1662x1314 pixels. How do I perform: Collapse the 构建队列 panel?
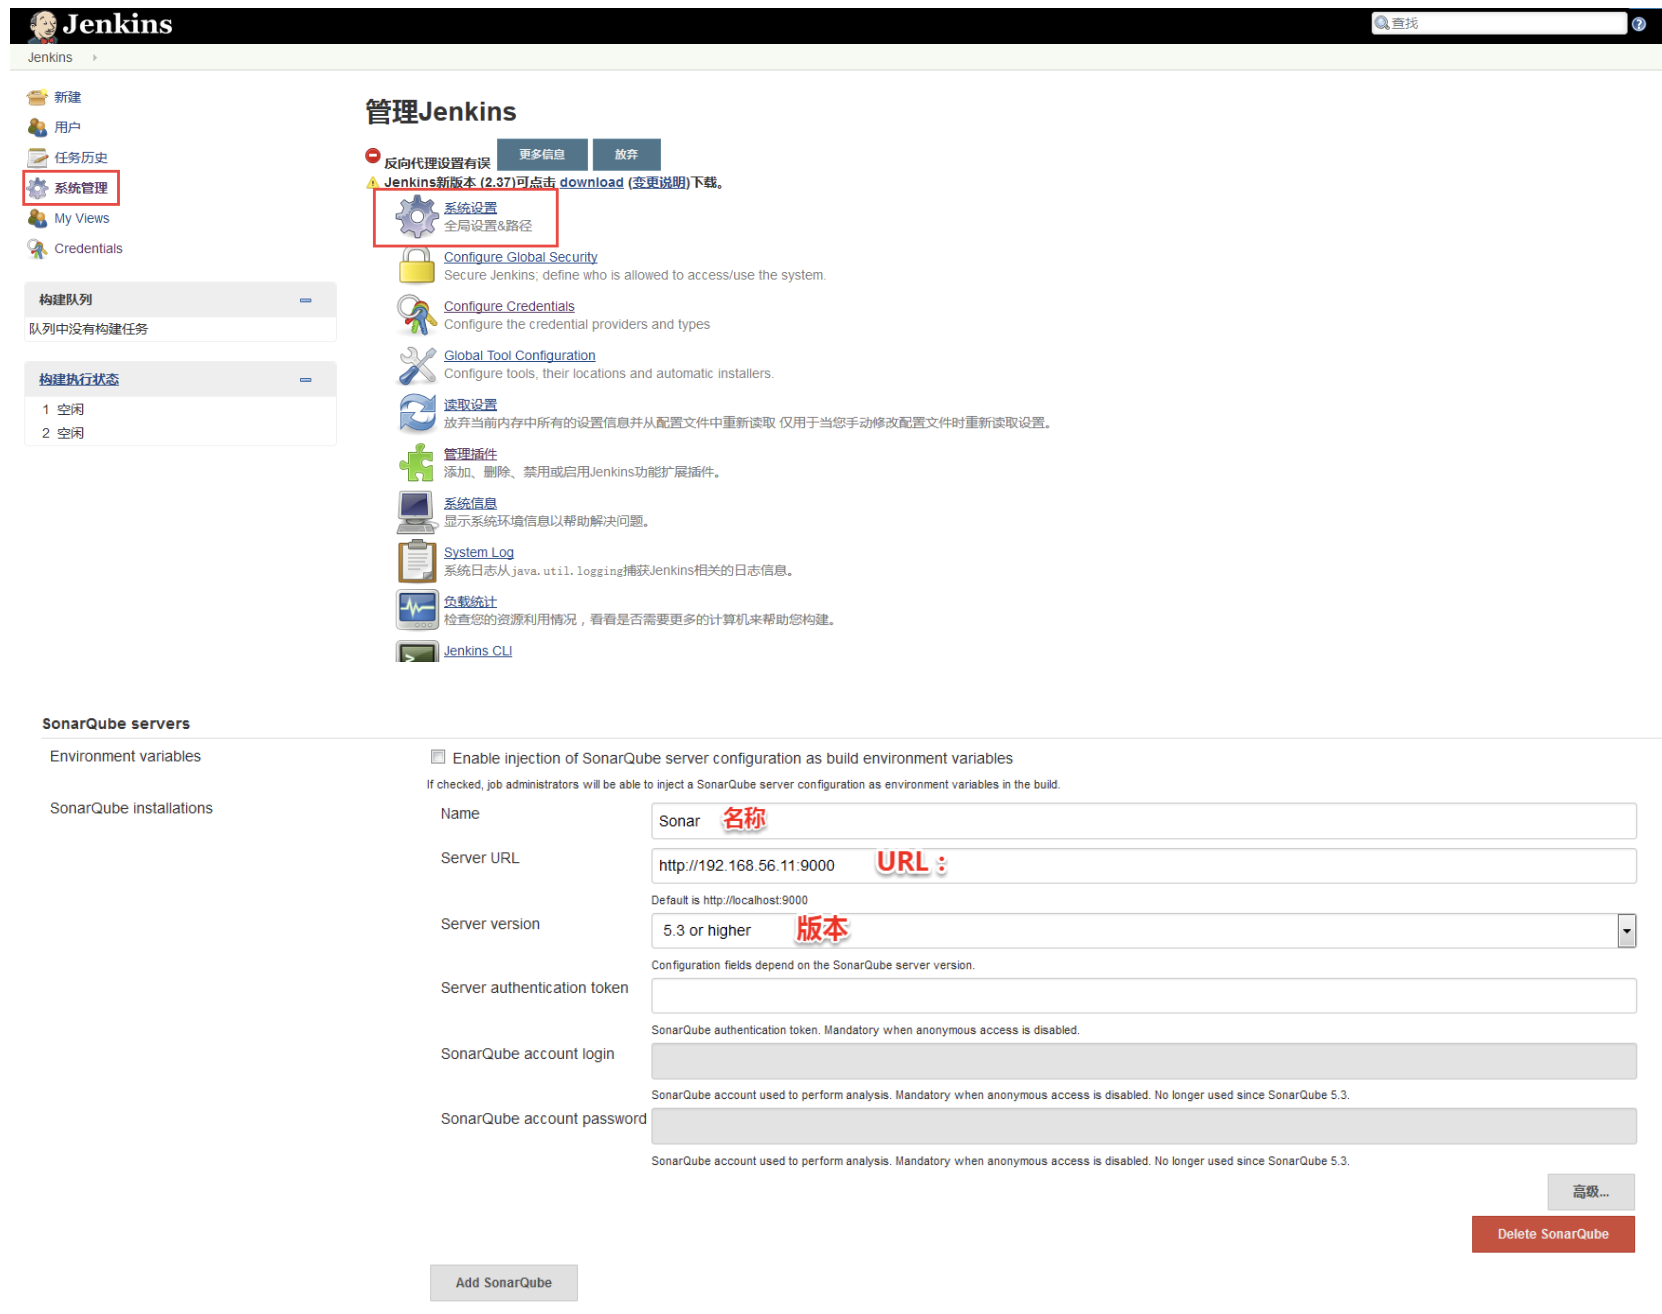pos(305,300)
